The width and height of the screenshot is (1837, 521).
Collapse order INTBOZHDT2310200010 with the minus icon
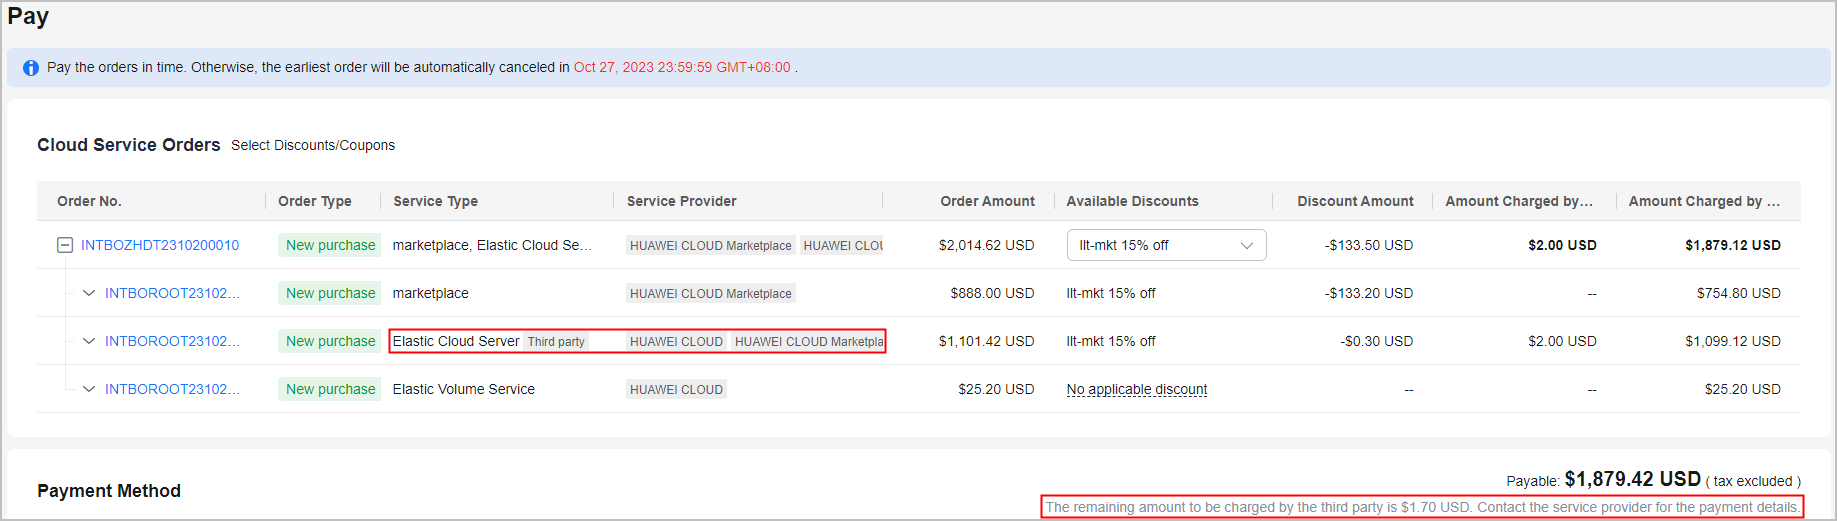pyautogui.click(x=65, y=245)
